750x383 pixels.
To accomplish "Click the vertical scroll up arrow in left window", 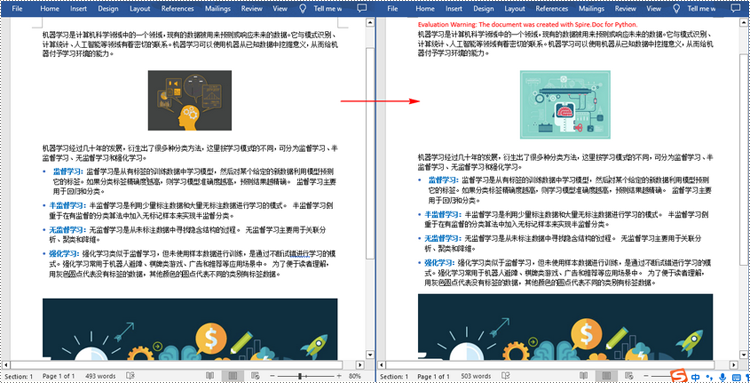I will tap(370, 22).
